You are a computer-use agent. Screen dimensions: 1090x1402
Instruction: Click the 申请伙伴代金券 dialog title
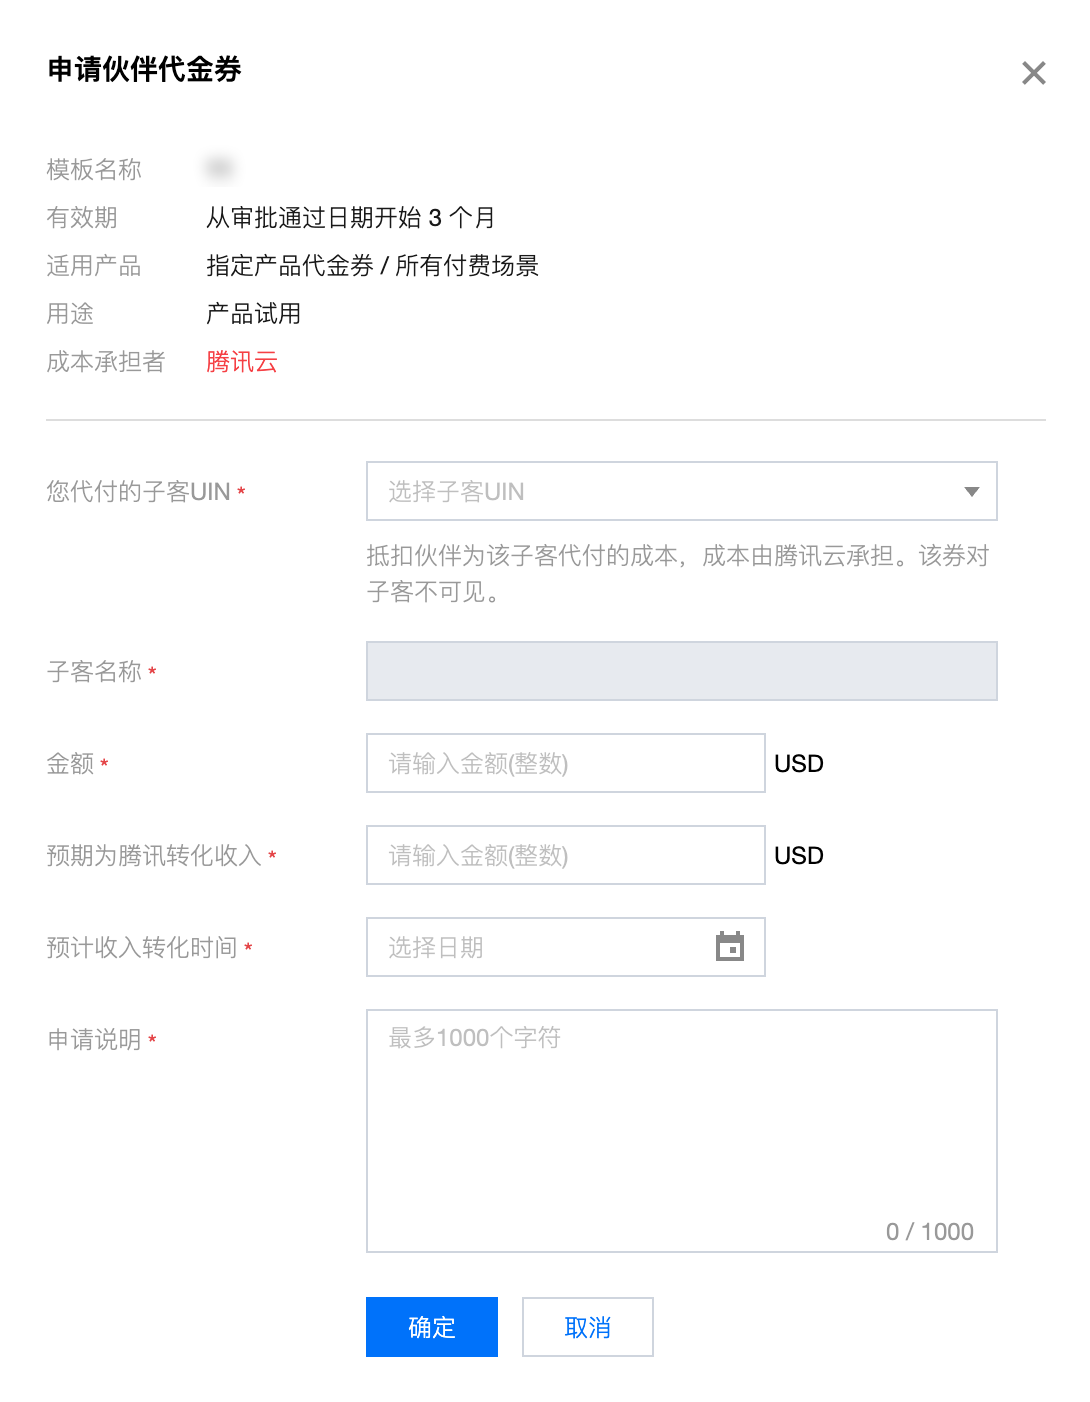click(145, 70)
